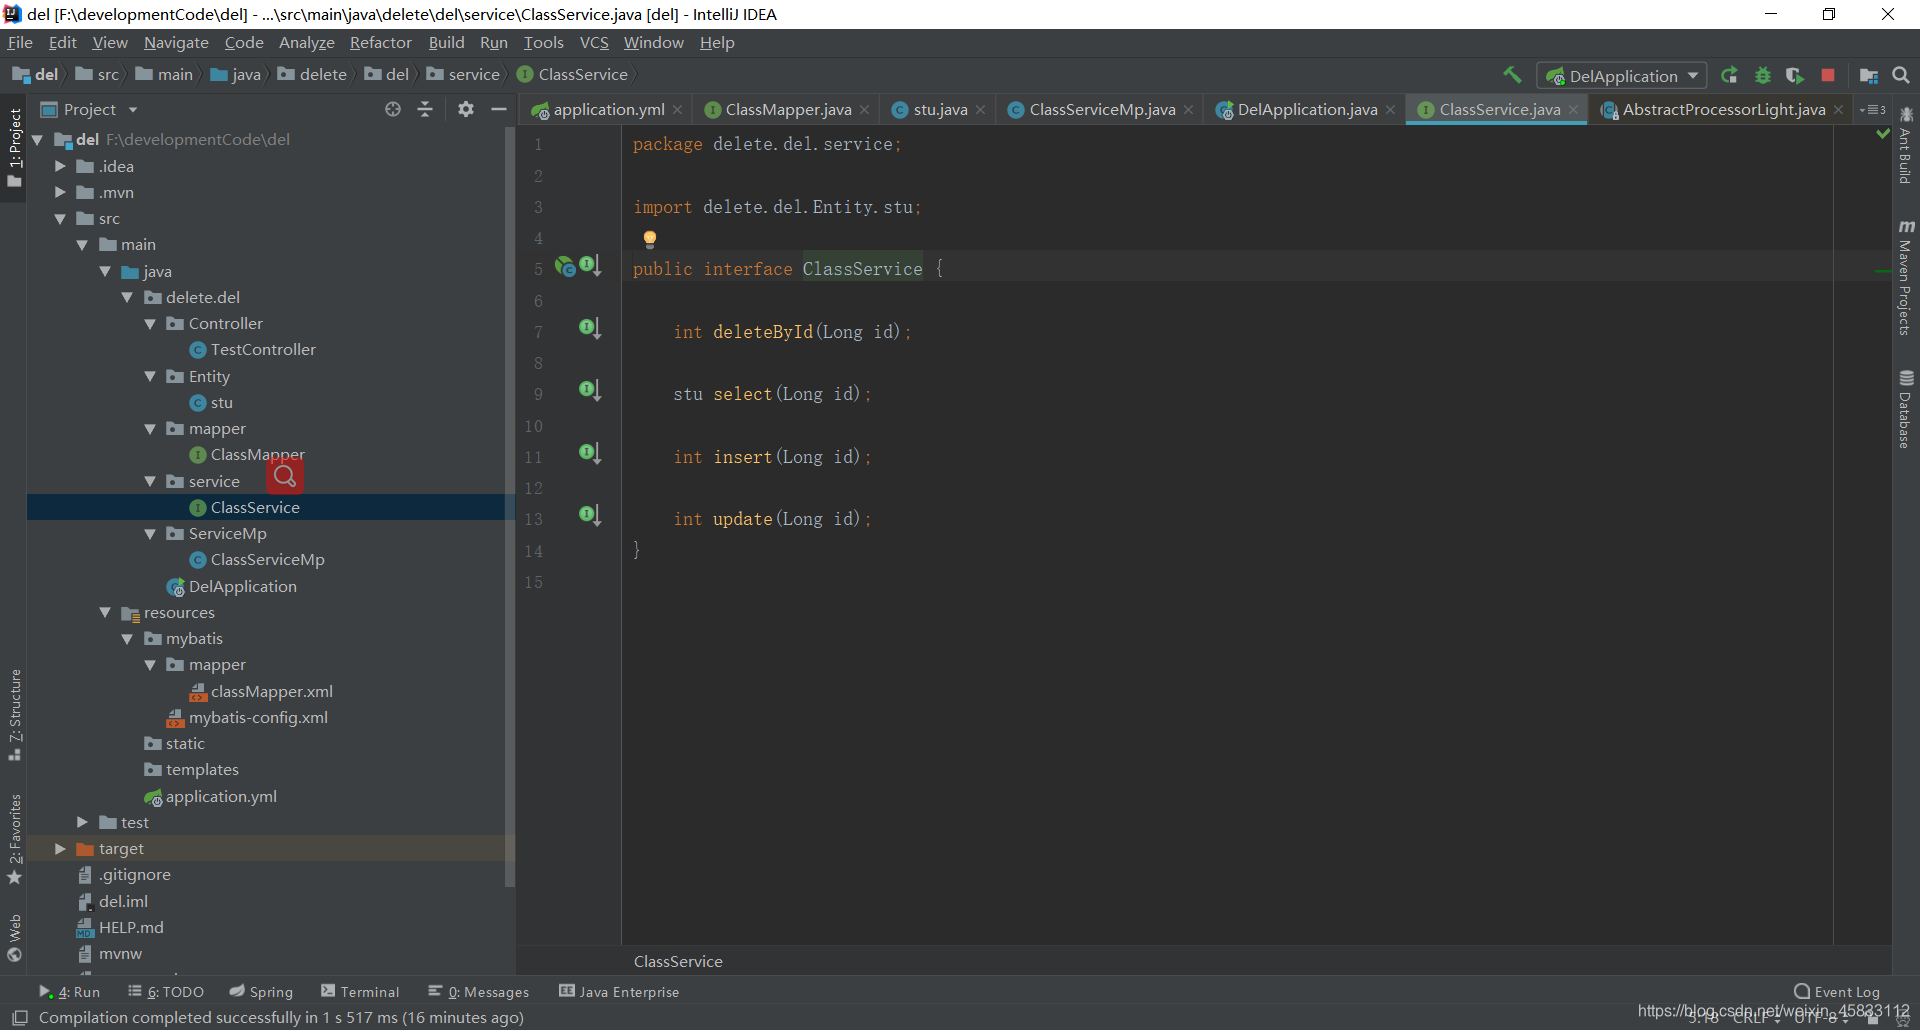Image resolution: width=1920 pixels, height=1030 pixels.
Task: Expand the target folder
Action: click(x=60, y=848)
